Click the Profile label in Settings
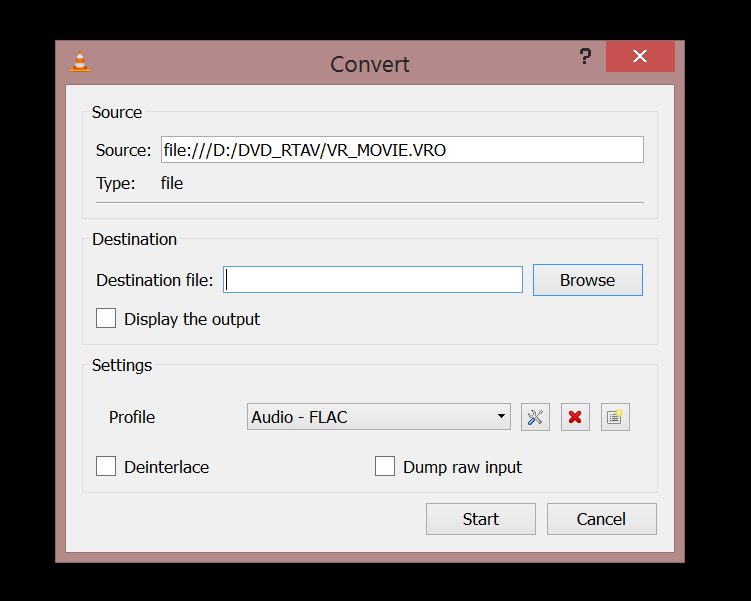The height and width of the screenshot is (601, 751). click(132, 417)
